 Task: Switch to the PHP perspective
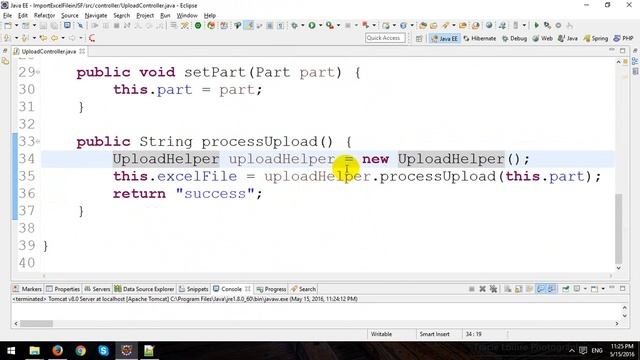click(623, 38)
